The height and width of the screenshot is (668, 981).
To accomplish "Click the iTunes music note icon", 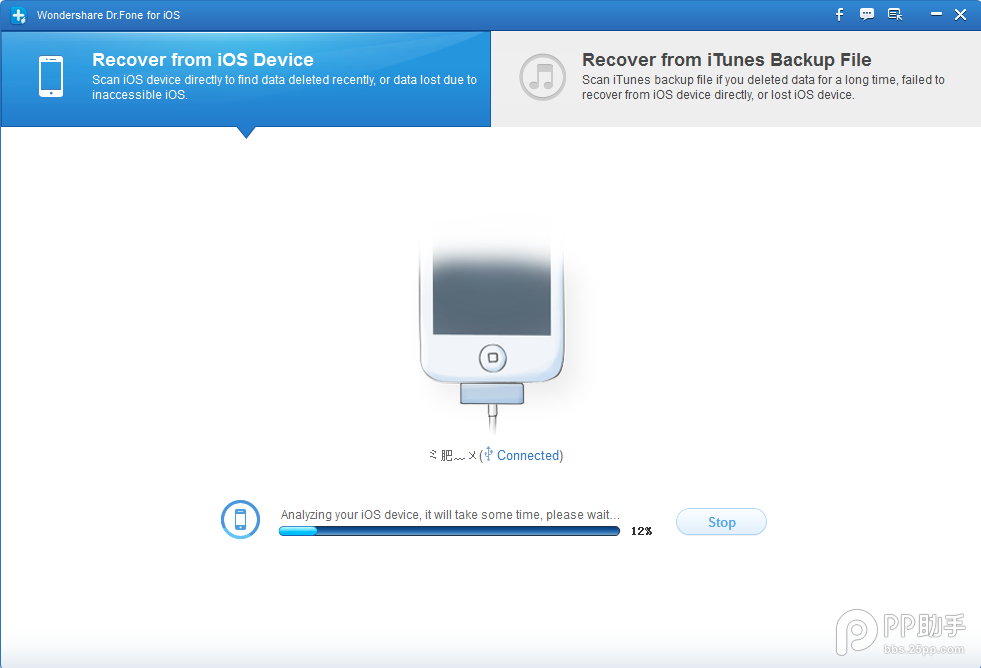I will coord(542,77).
